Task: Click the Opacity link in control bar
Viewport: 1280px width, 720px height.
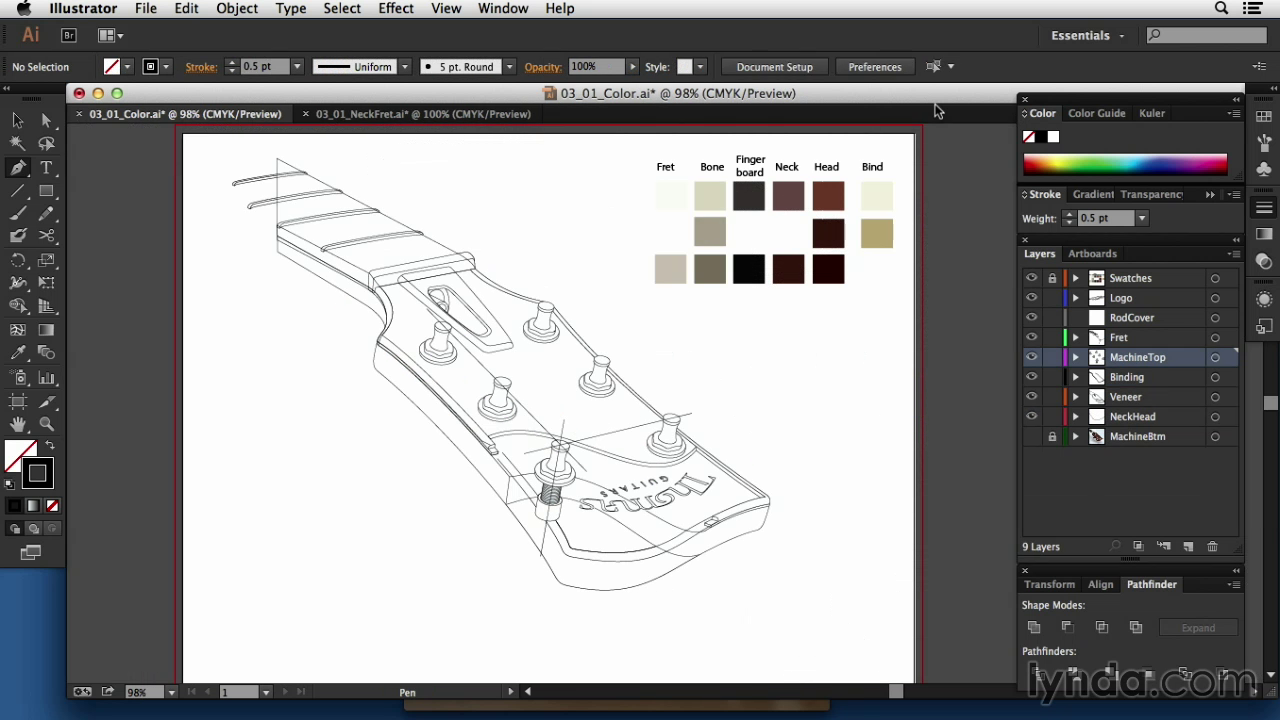Action: (543, 67)
